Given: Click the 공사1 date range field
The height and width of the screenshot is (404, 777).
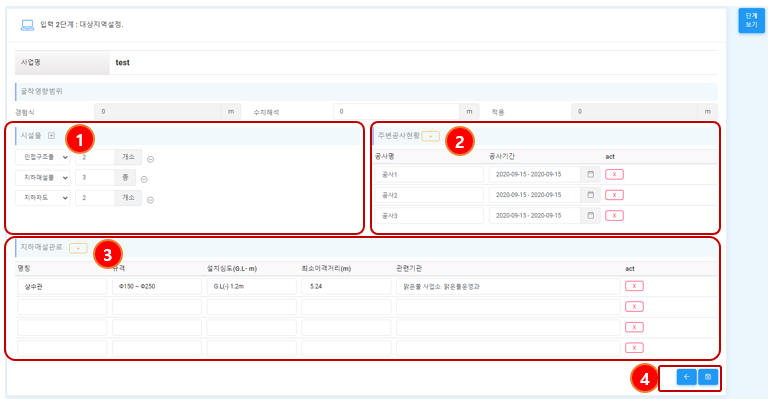Looking at the screenshot, I should point(535,174).
